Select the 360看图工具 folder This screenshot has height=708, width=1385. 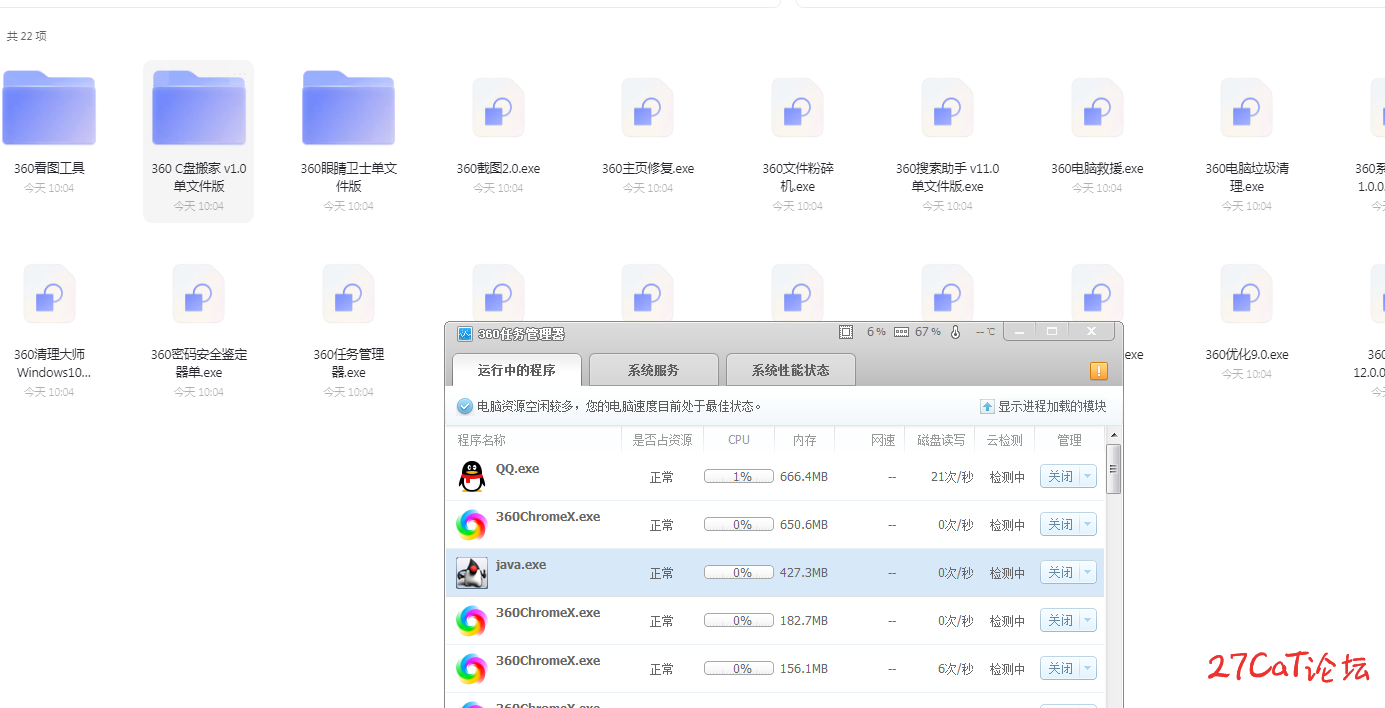coord(49,107)
